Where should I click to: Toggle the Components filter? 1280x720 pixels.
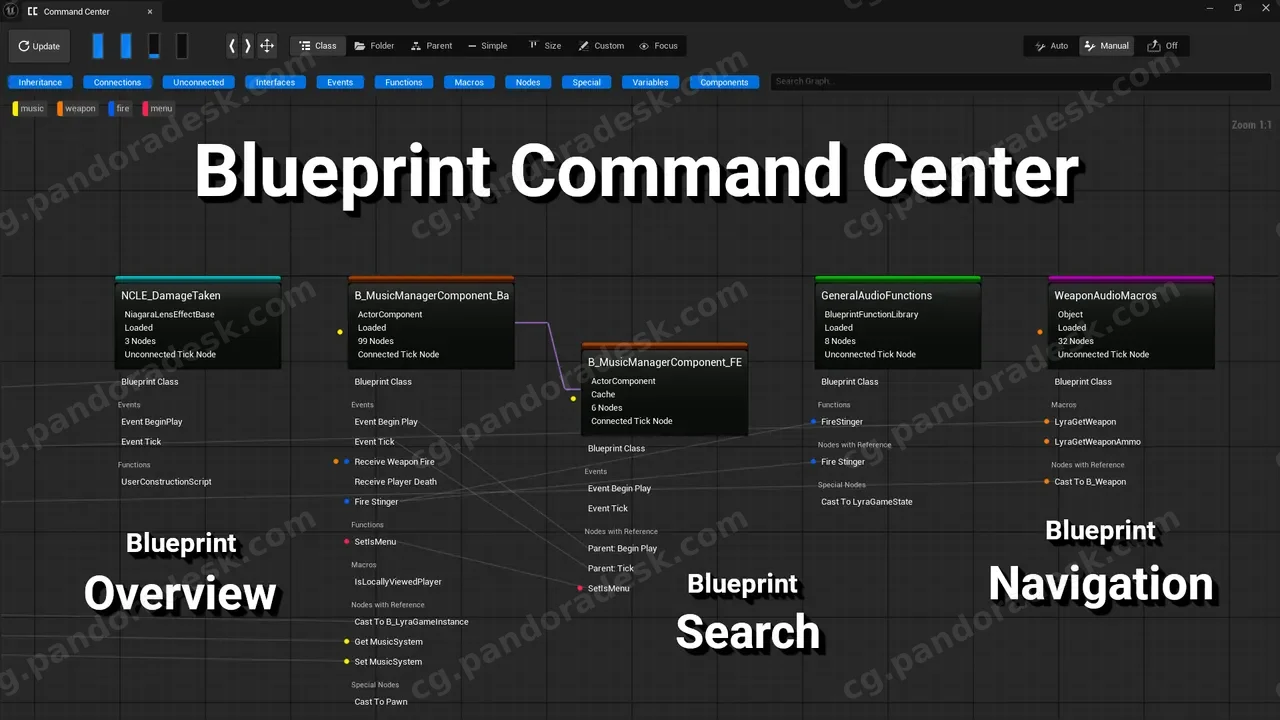point(724,82)
